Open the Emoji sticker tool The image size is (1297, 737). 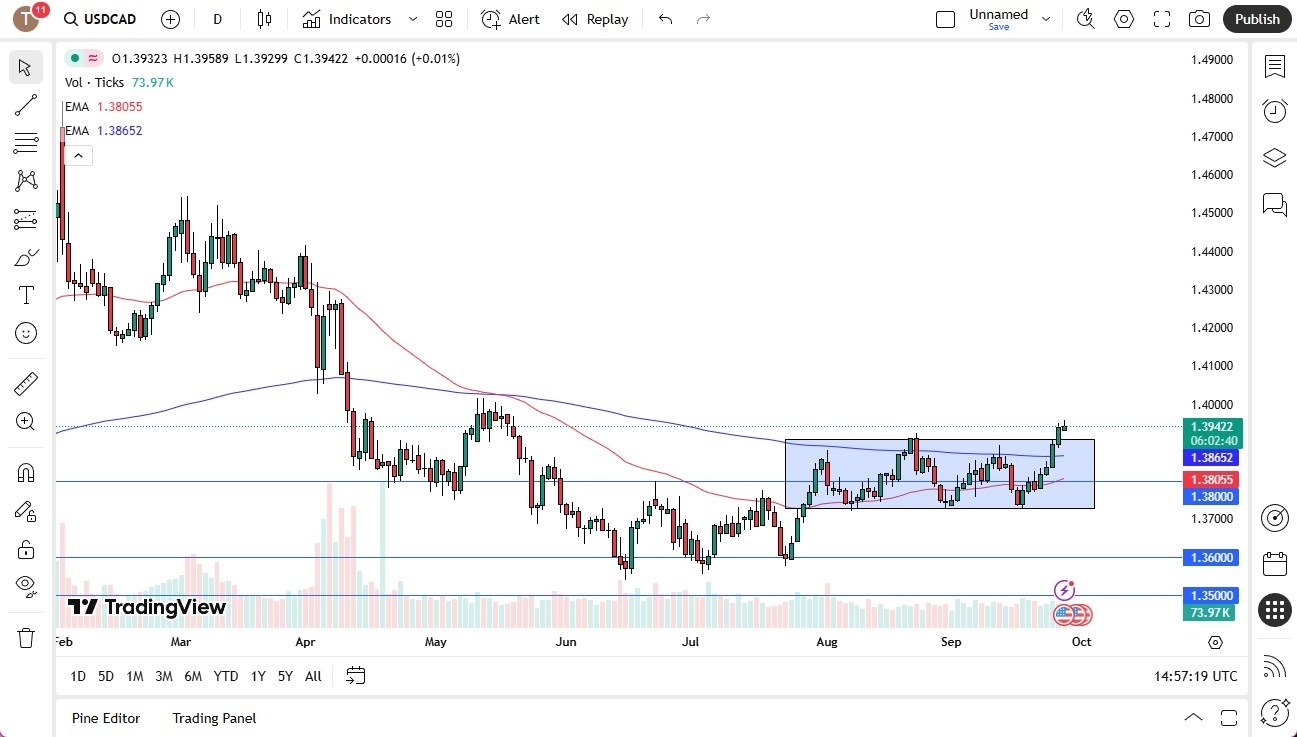pyautogui.click(x=25, y=333)
